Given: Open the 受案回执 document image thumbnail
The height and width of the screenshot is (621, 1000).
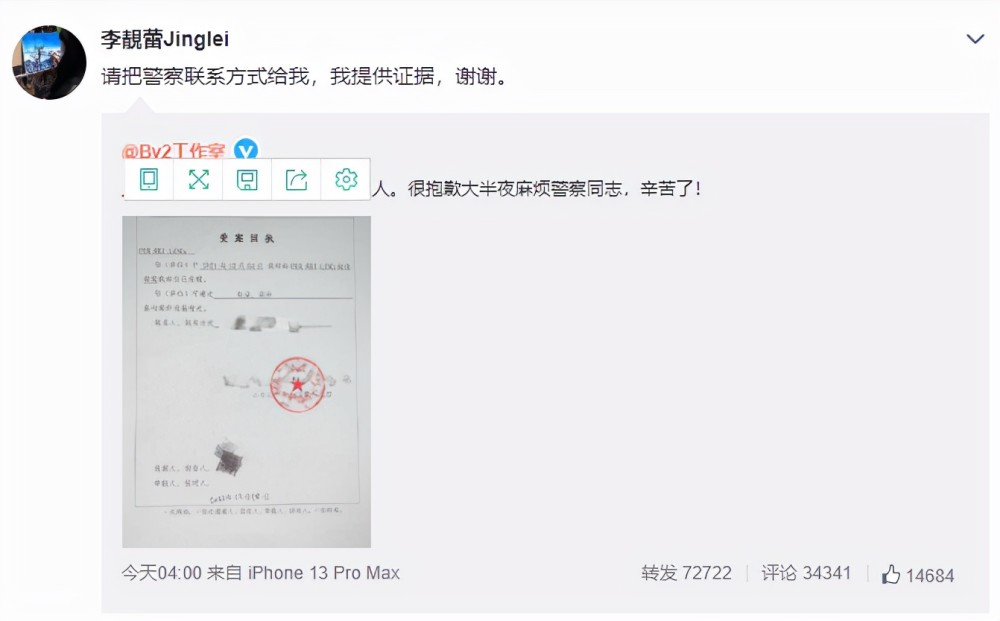Looking at the screenshot, I should point(246,382).
